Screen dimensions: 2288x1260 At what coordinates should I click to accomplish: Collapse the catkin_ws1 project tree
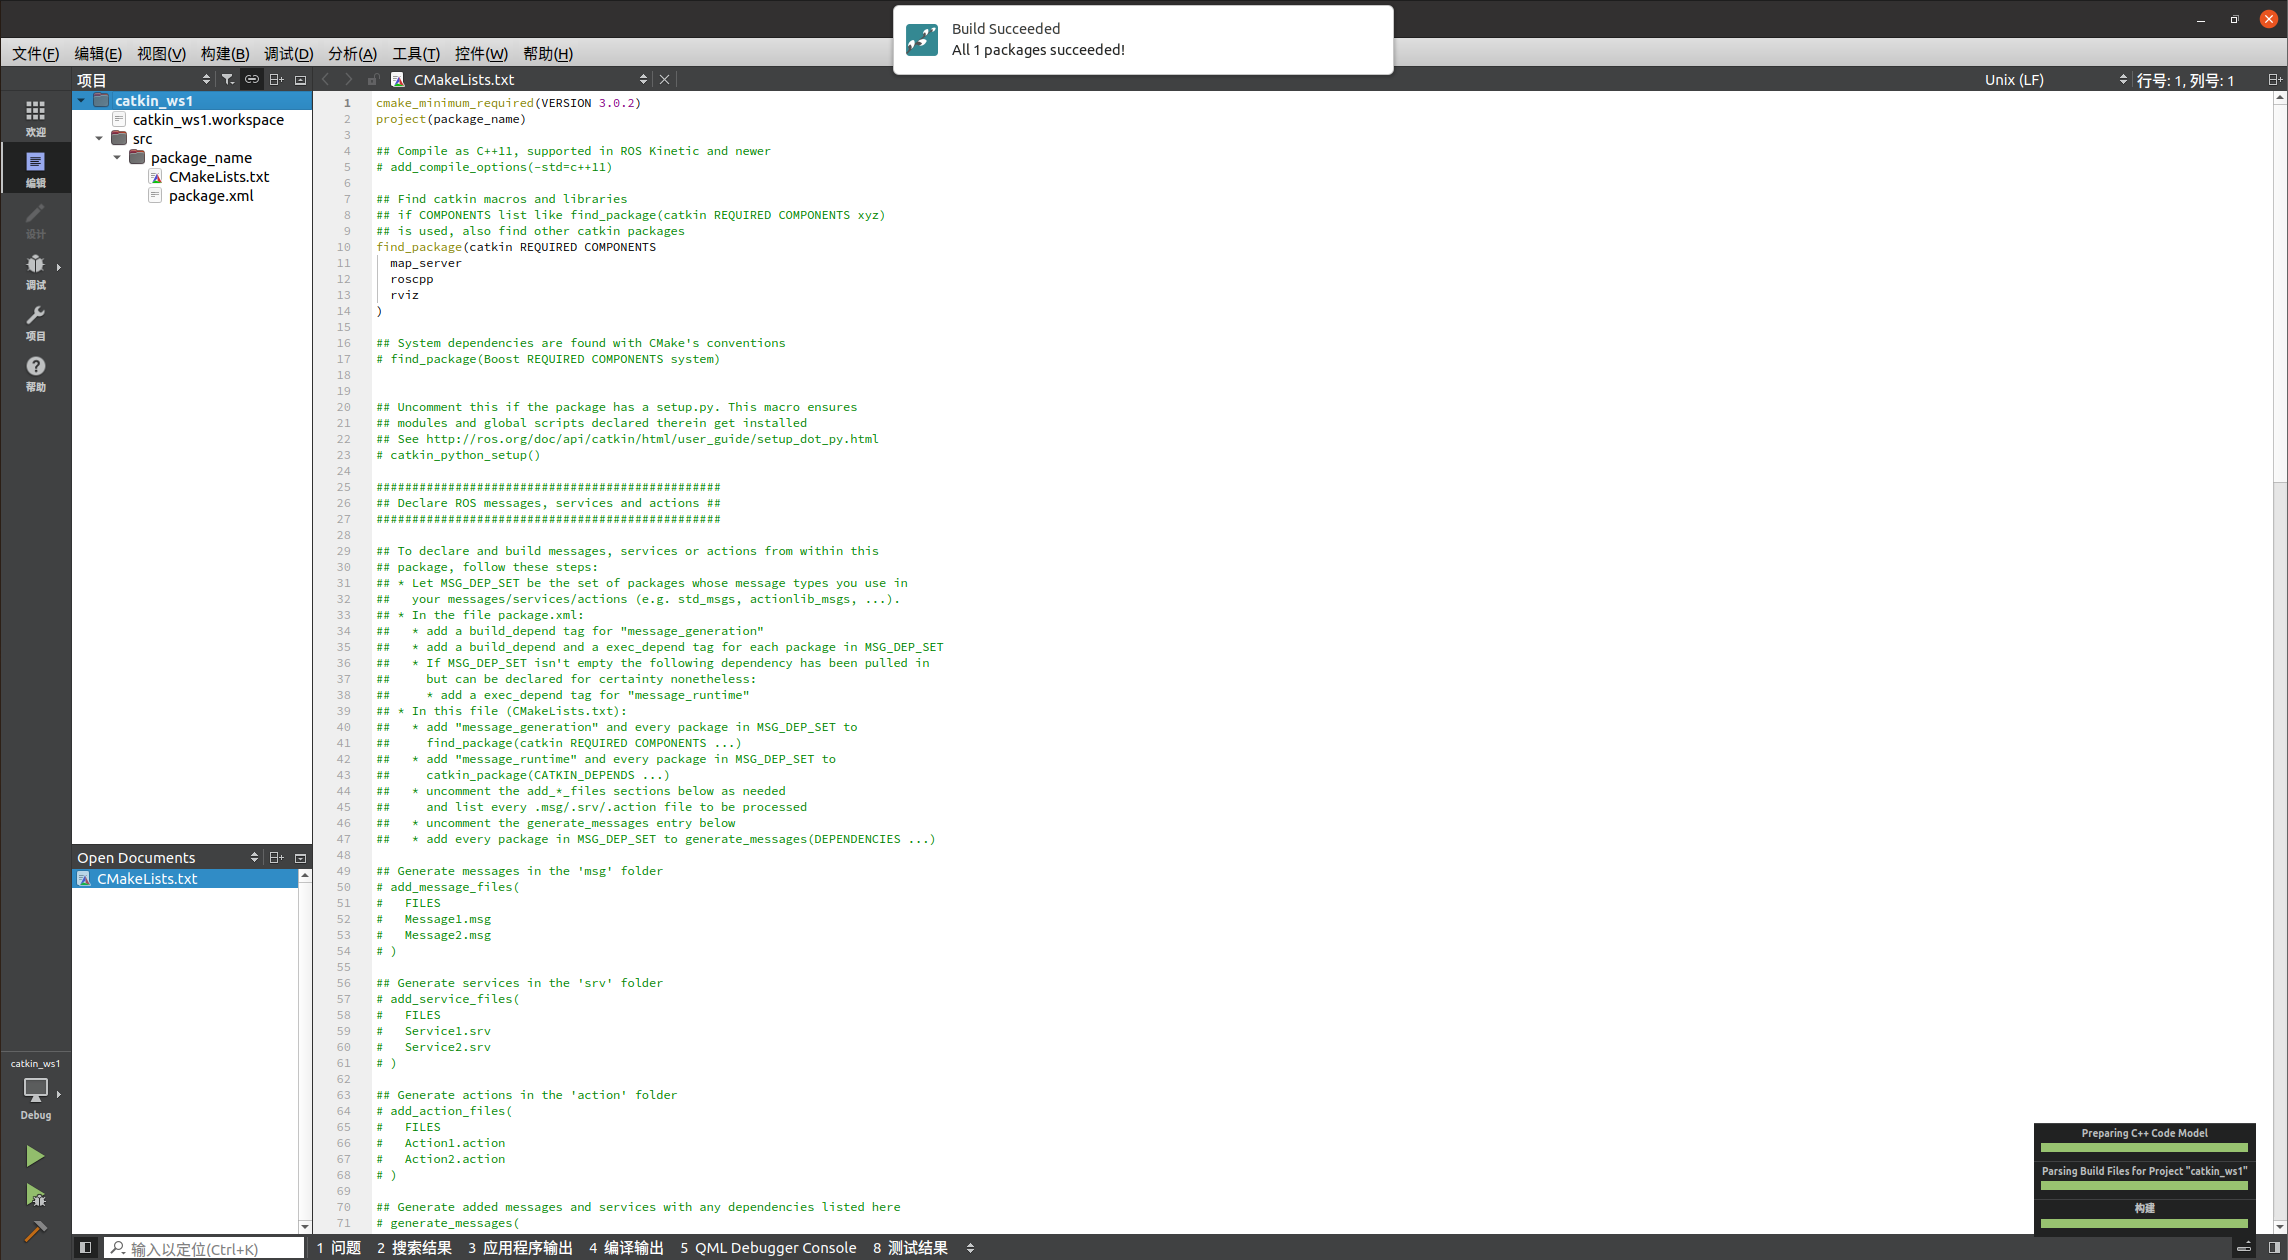[81, 100]
